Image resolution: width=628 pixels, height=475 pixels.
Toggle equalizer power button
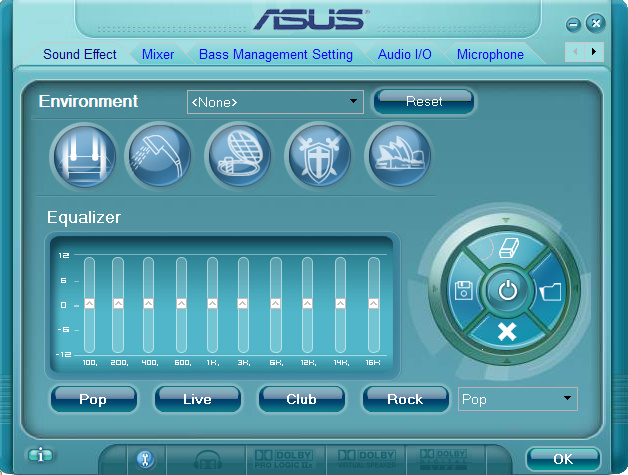click(507, 290)
